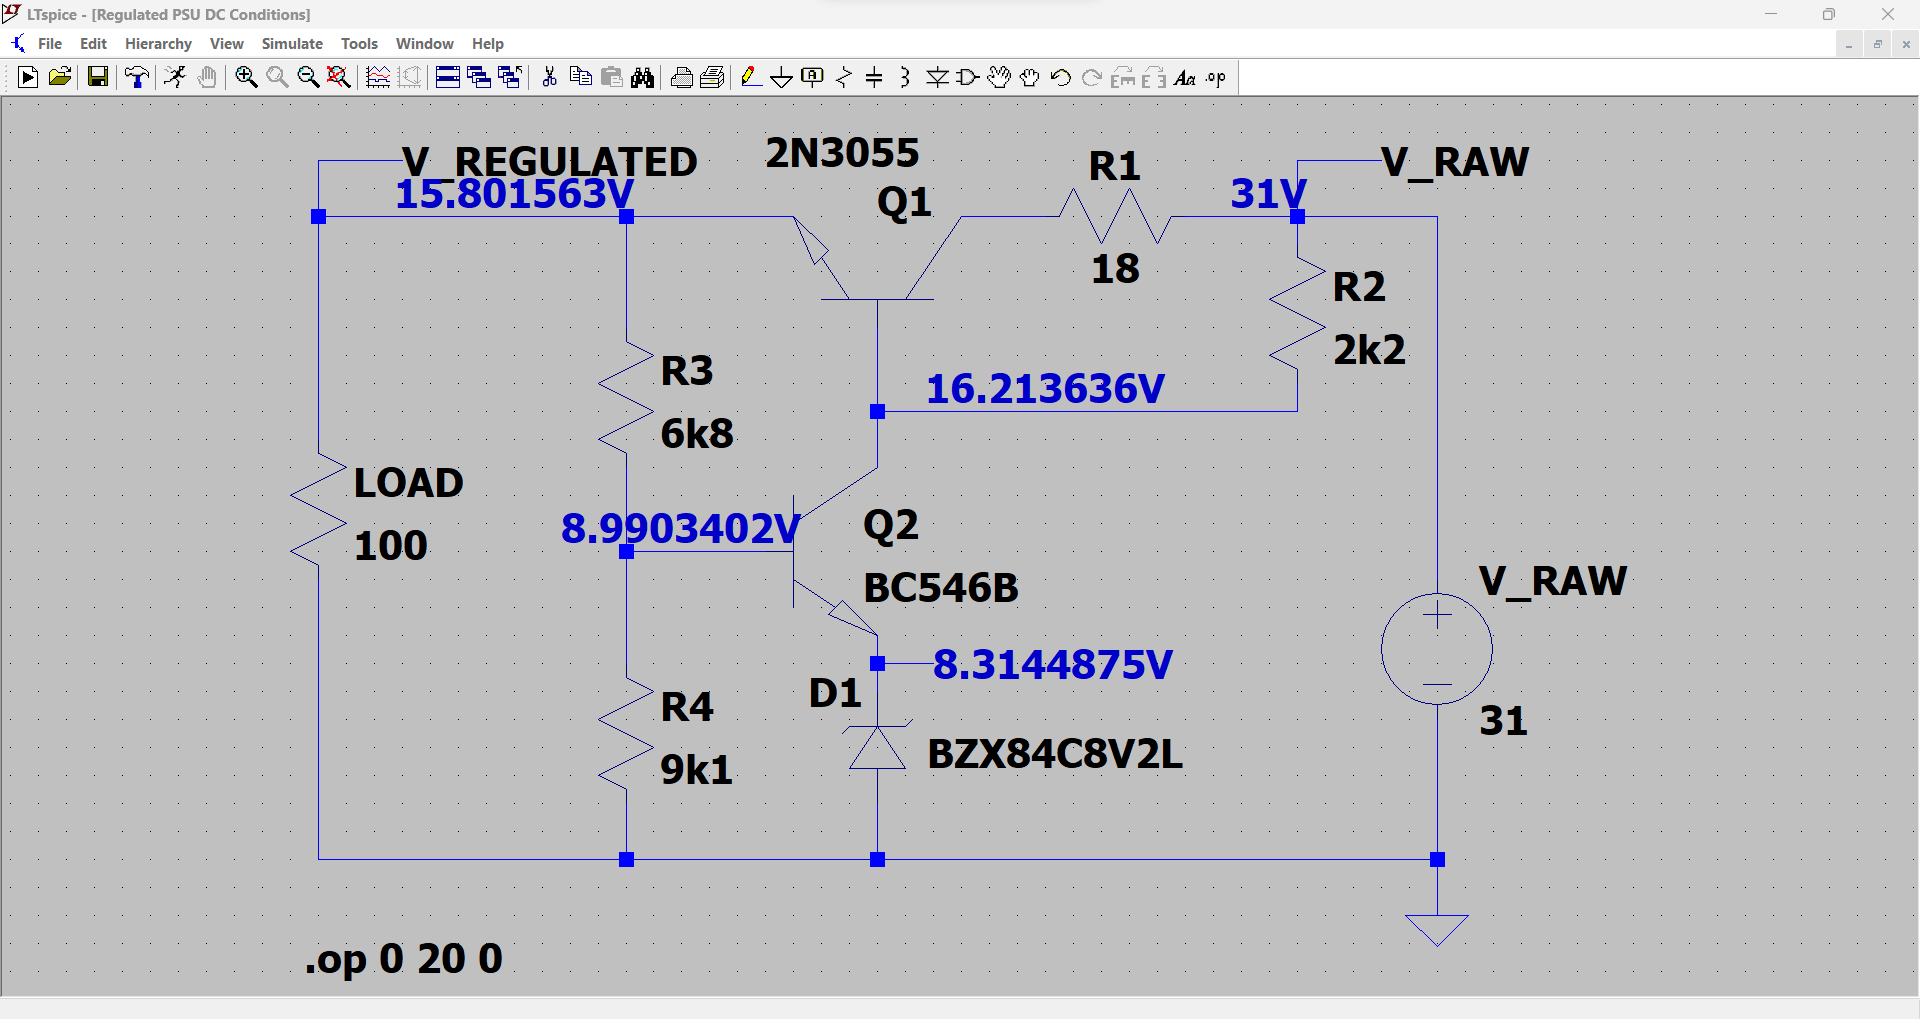The image size is (1920, 1019).
Task: Click the 16.213636V voltage readout
Action: 1045,389
